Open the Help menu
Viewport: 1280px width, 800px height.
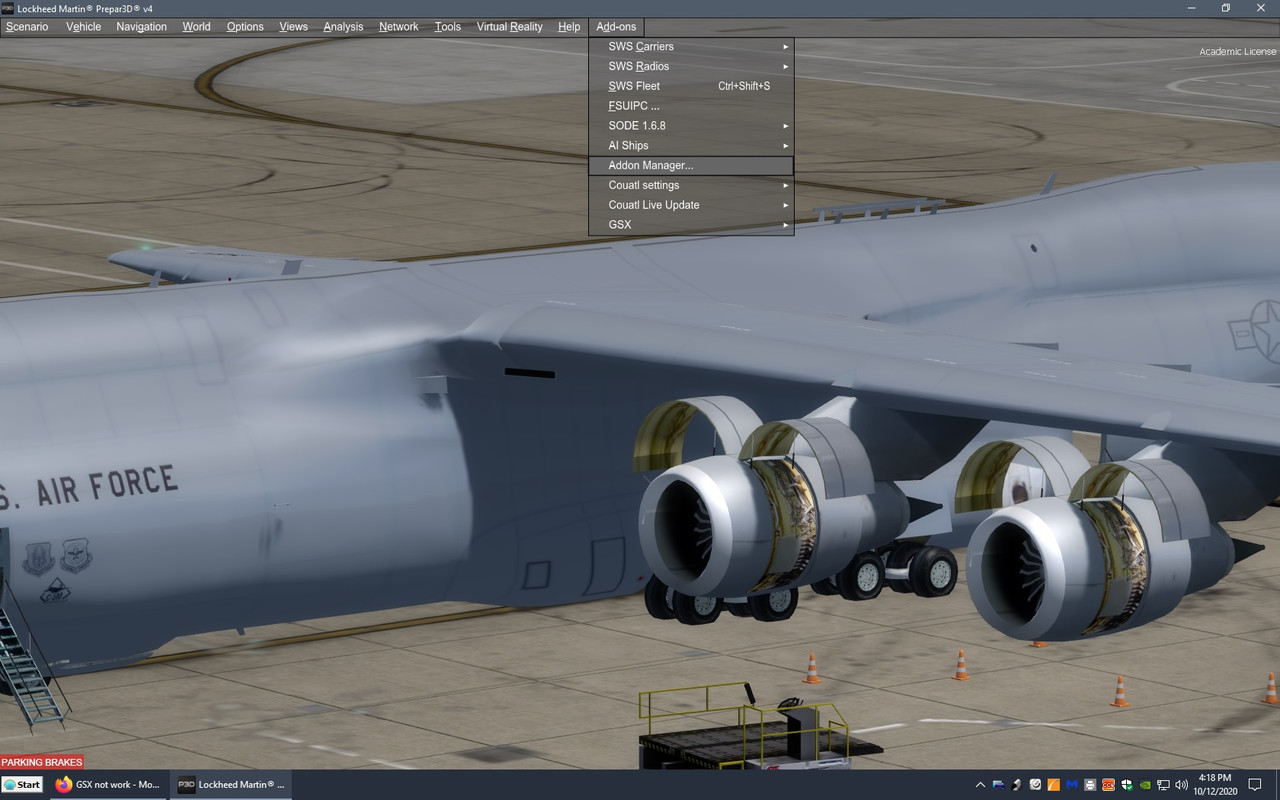tap(569, 27)
